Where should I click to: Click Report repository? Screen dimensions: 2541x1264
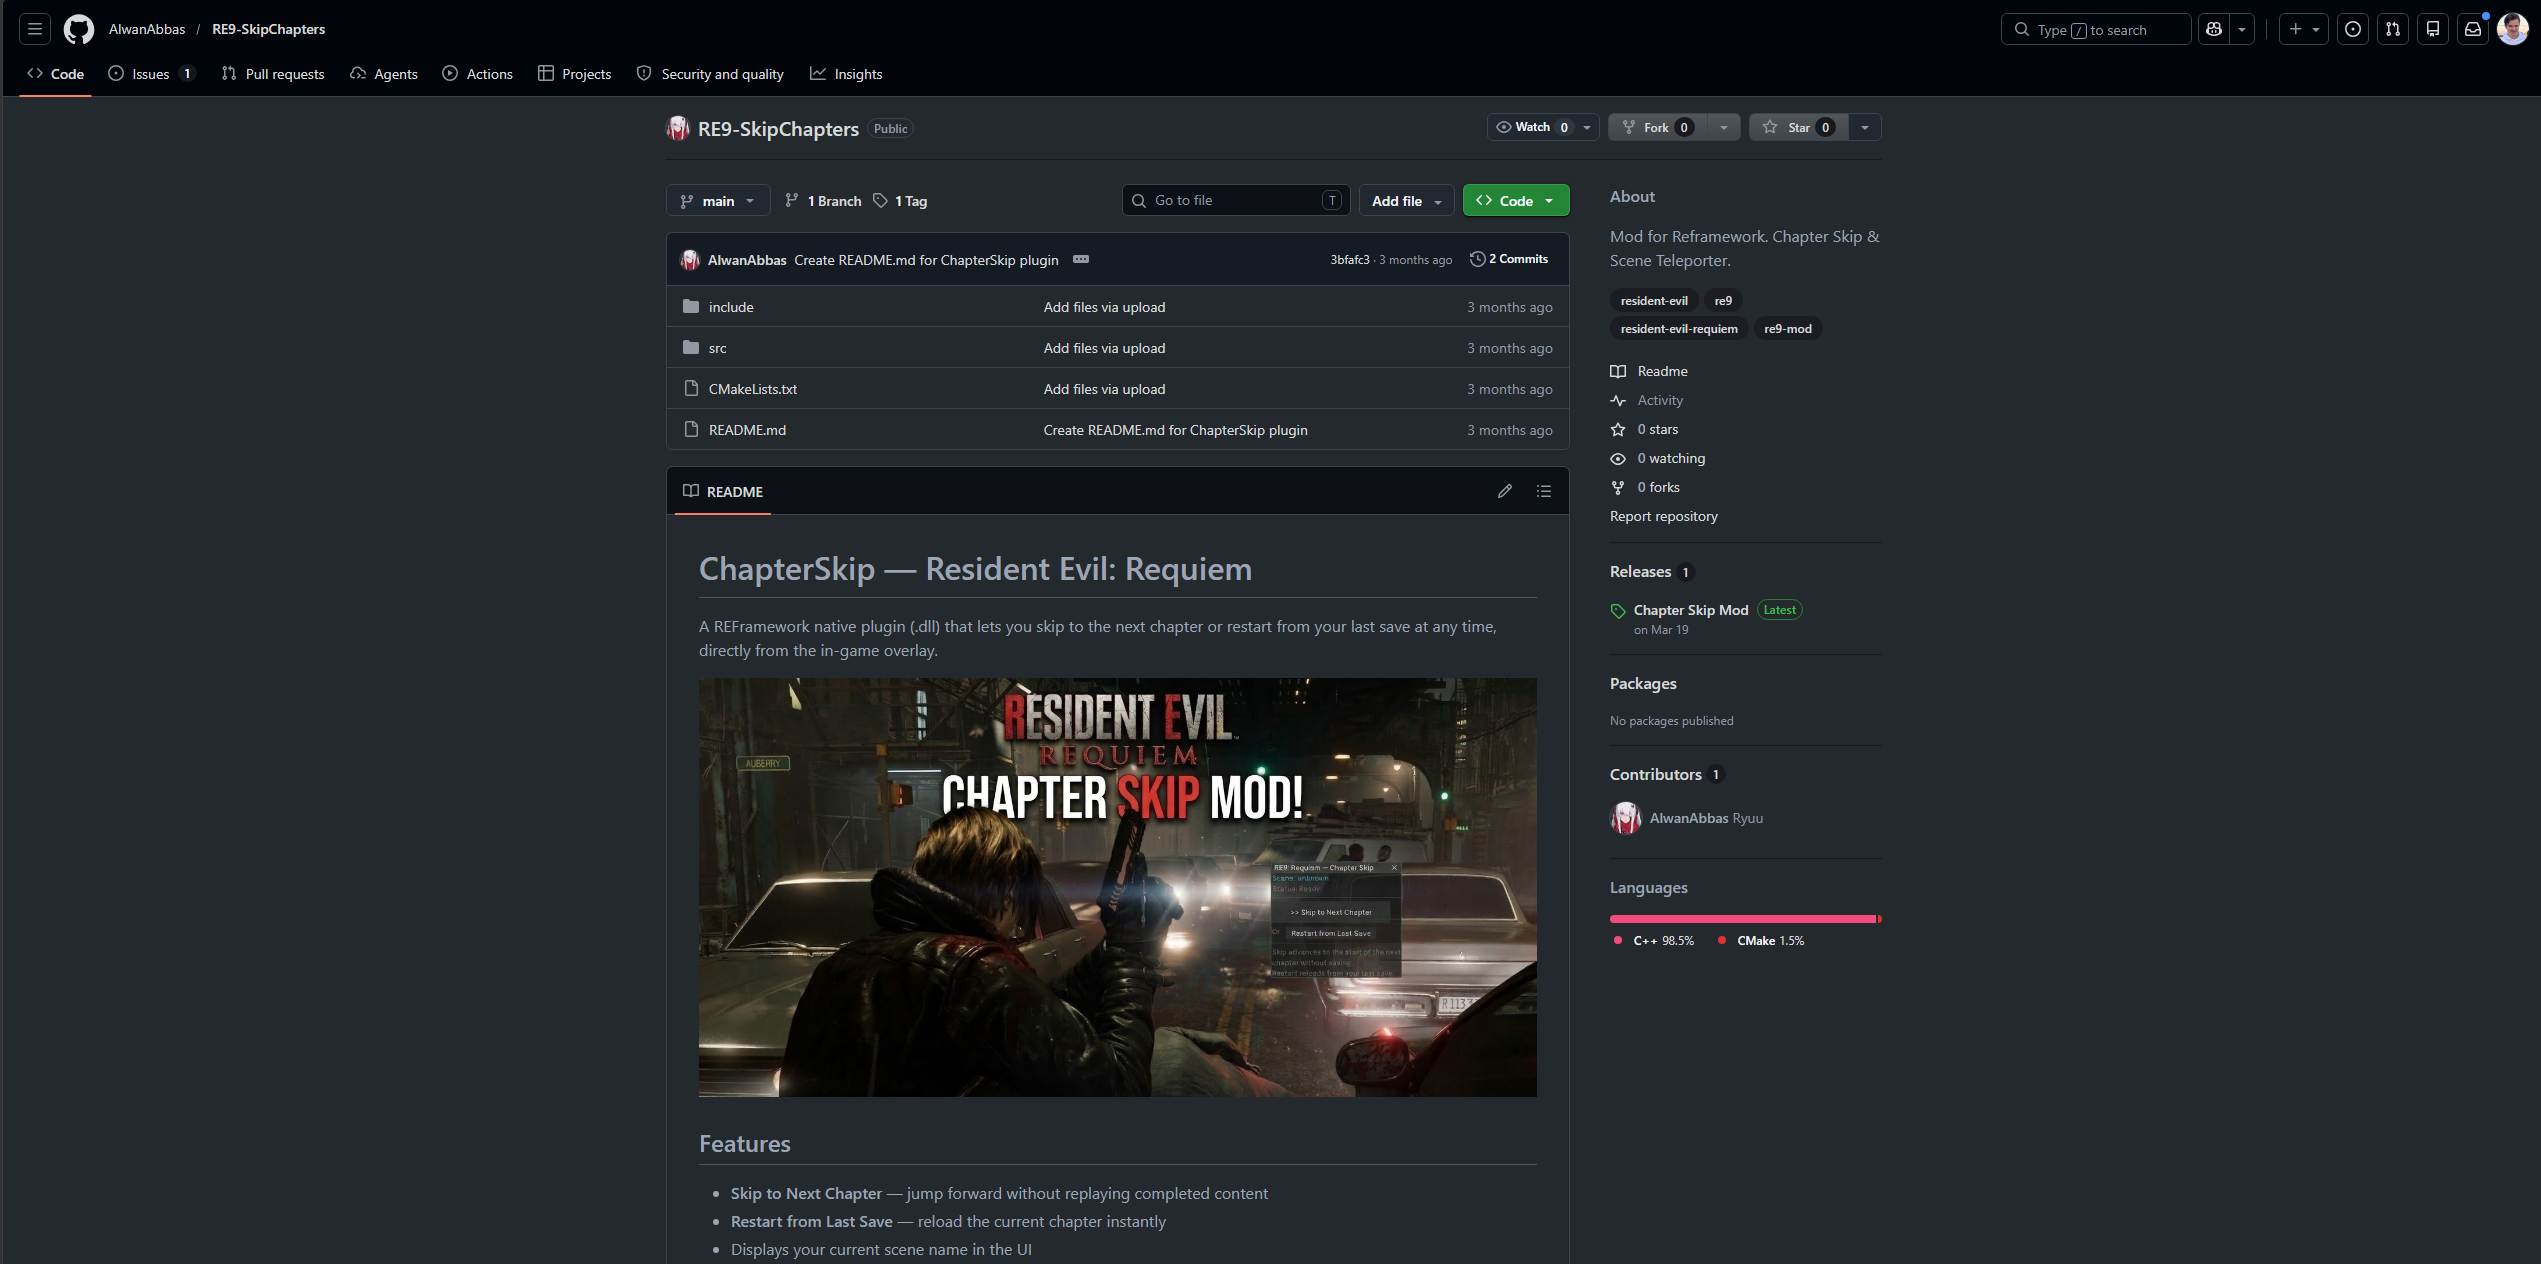1664,516
